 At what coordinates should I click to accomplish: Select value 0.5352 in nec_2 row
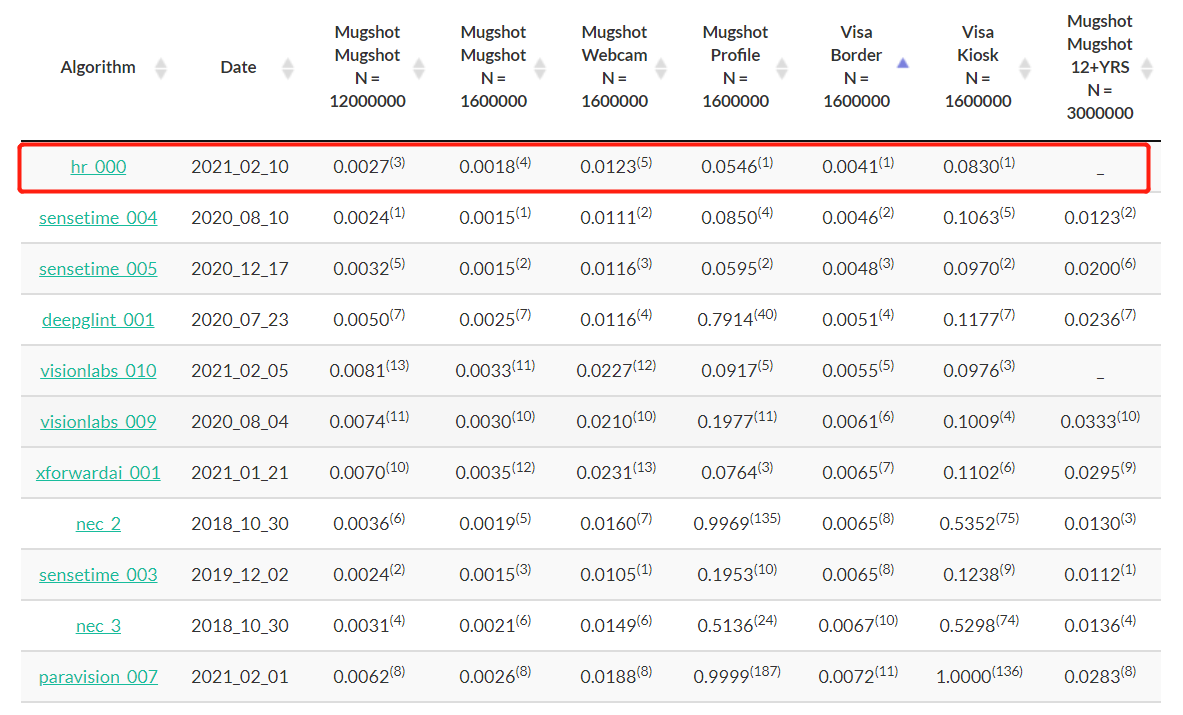(967, 524)
